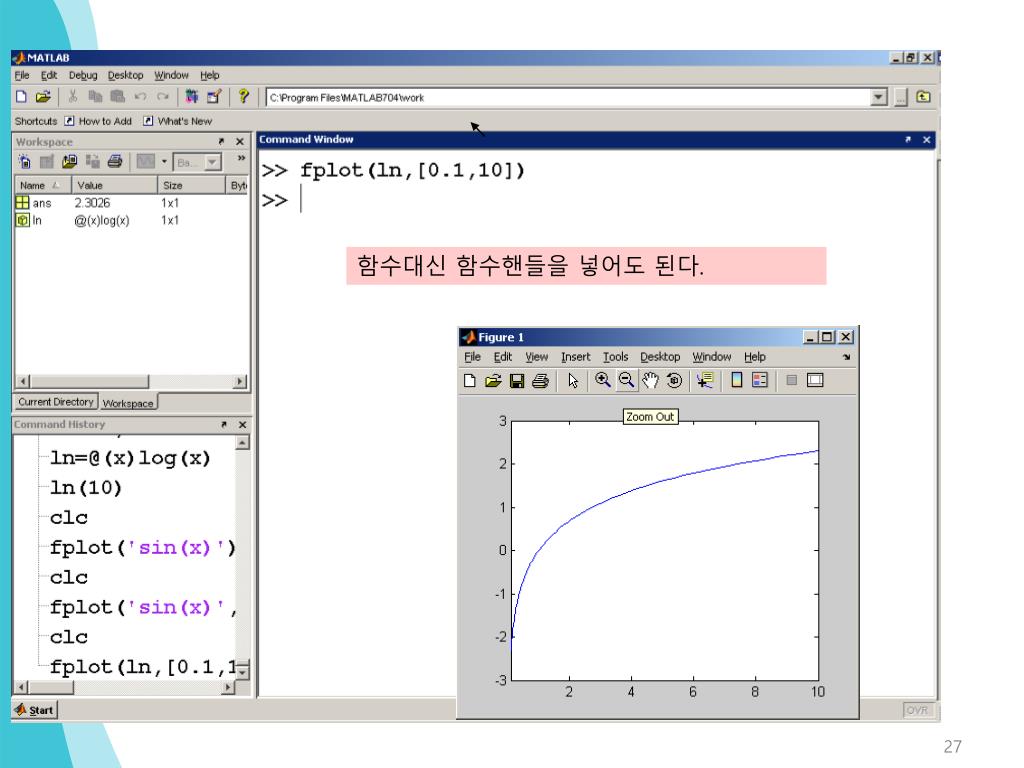Open the Figure 1 View menu
This screenshot has width=1024, height=768.
[x=537, y=357]
